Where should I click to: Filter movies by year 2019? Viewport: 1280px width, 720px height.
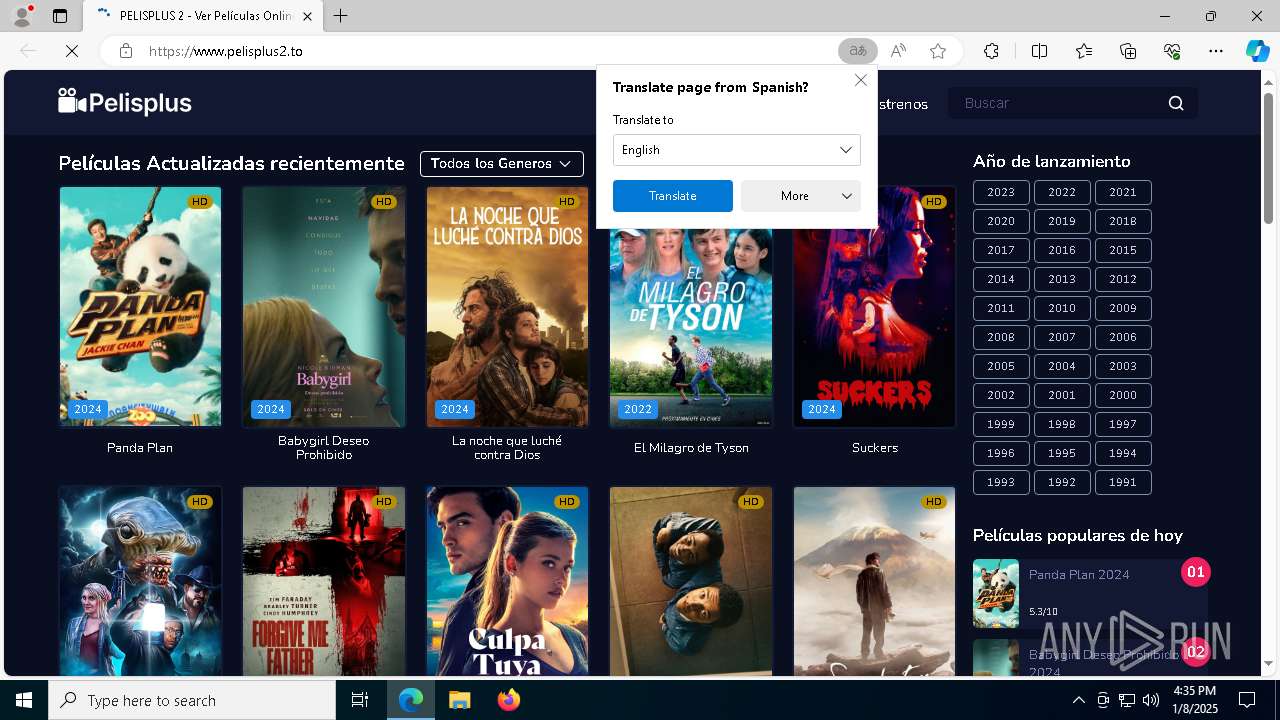1062,222
